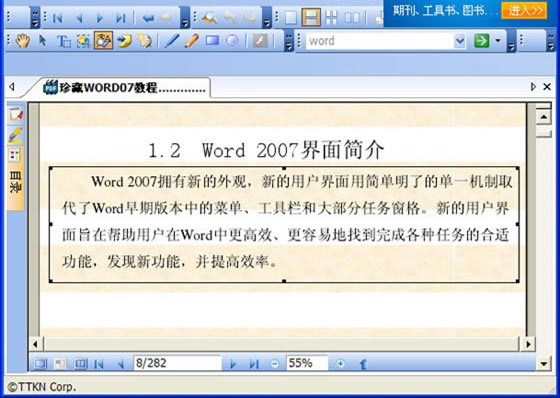This screenshot has height=398, width=560.
Task: Click the vertical scrollbar up arrow
Action: (544, 116)
